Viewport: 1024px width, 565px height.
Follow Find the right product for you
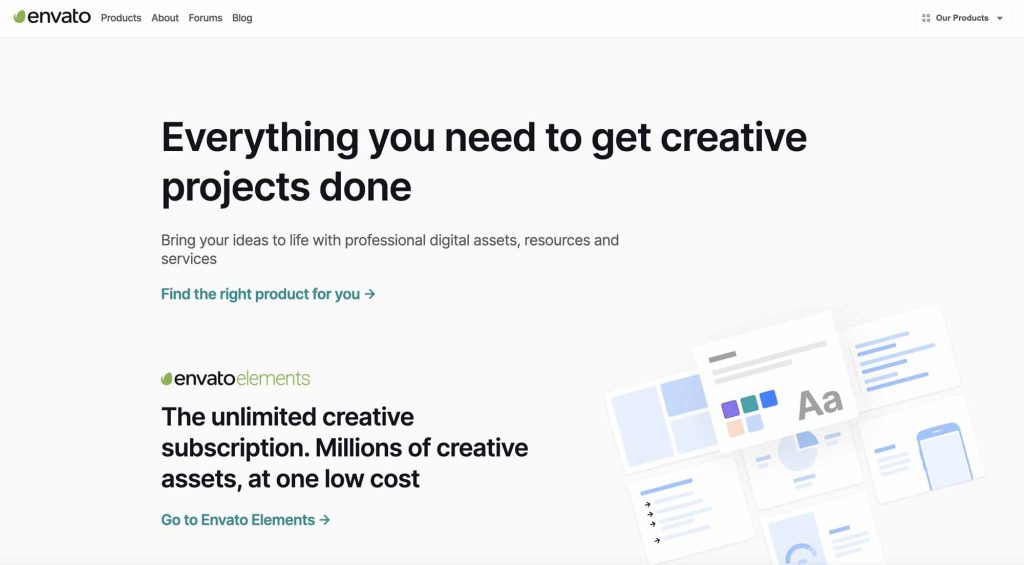[268, 294]
